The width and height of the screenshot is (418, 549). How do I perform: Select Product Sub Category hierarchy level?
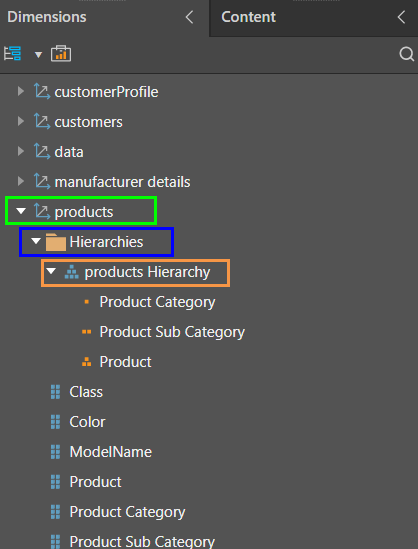172,332
